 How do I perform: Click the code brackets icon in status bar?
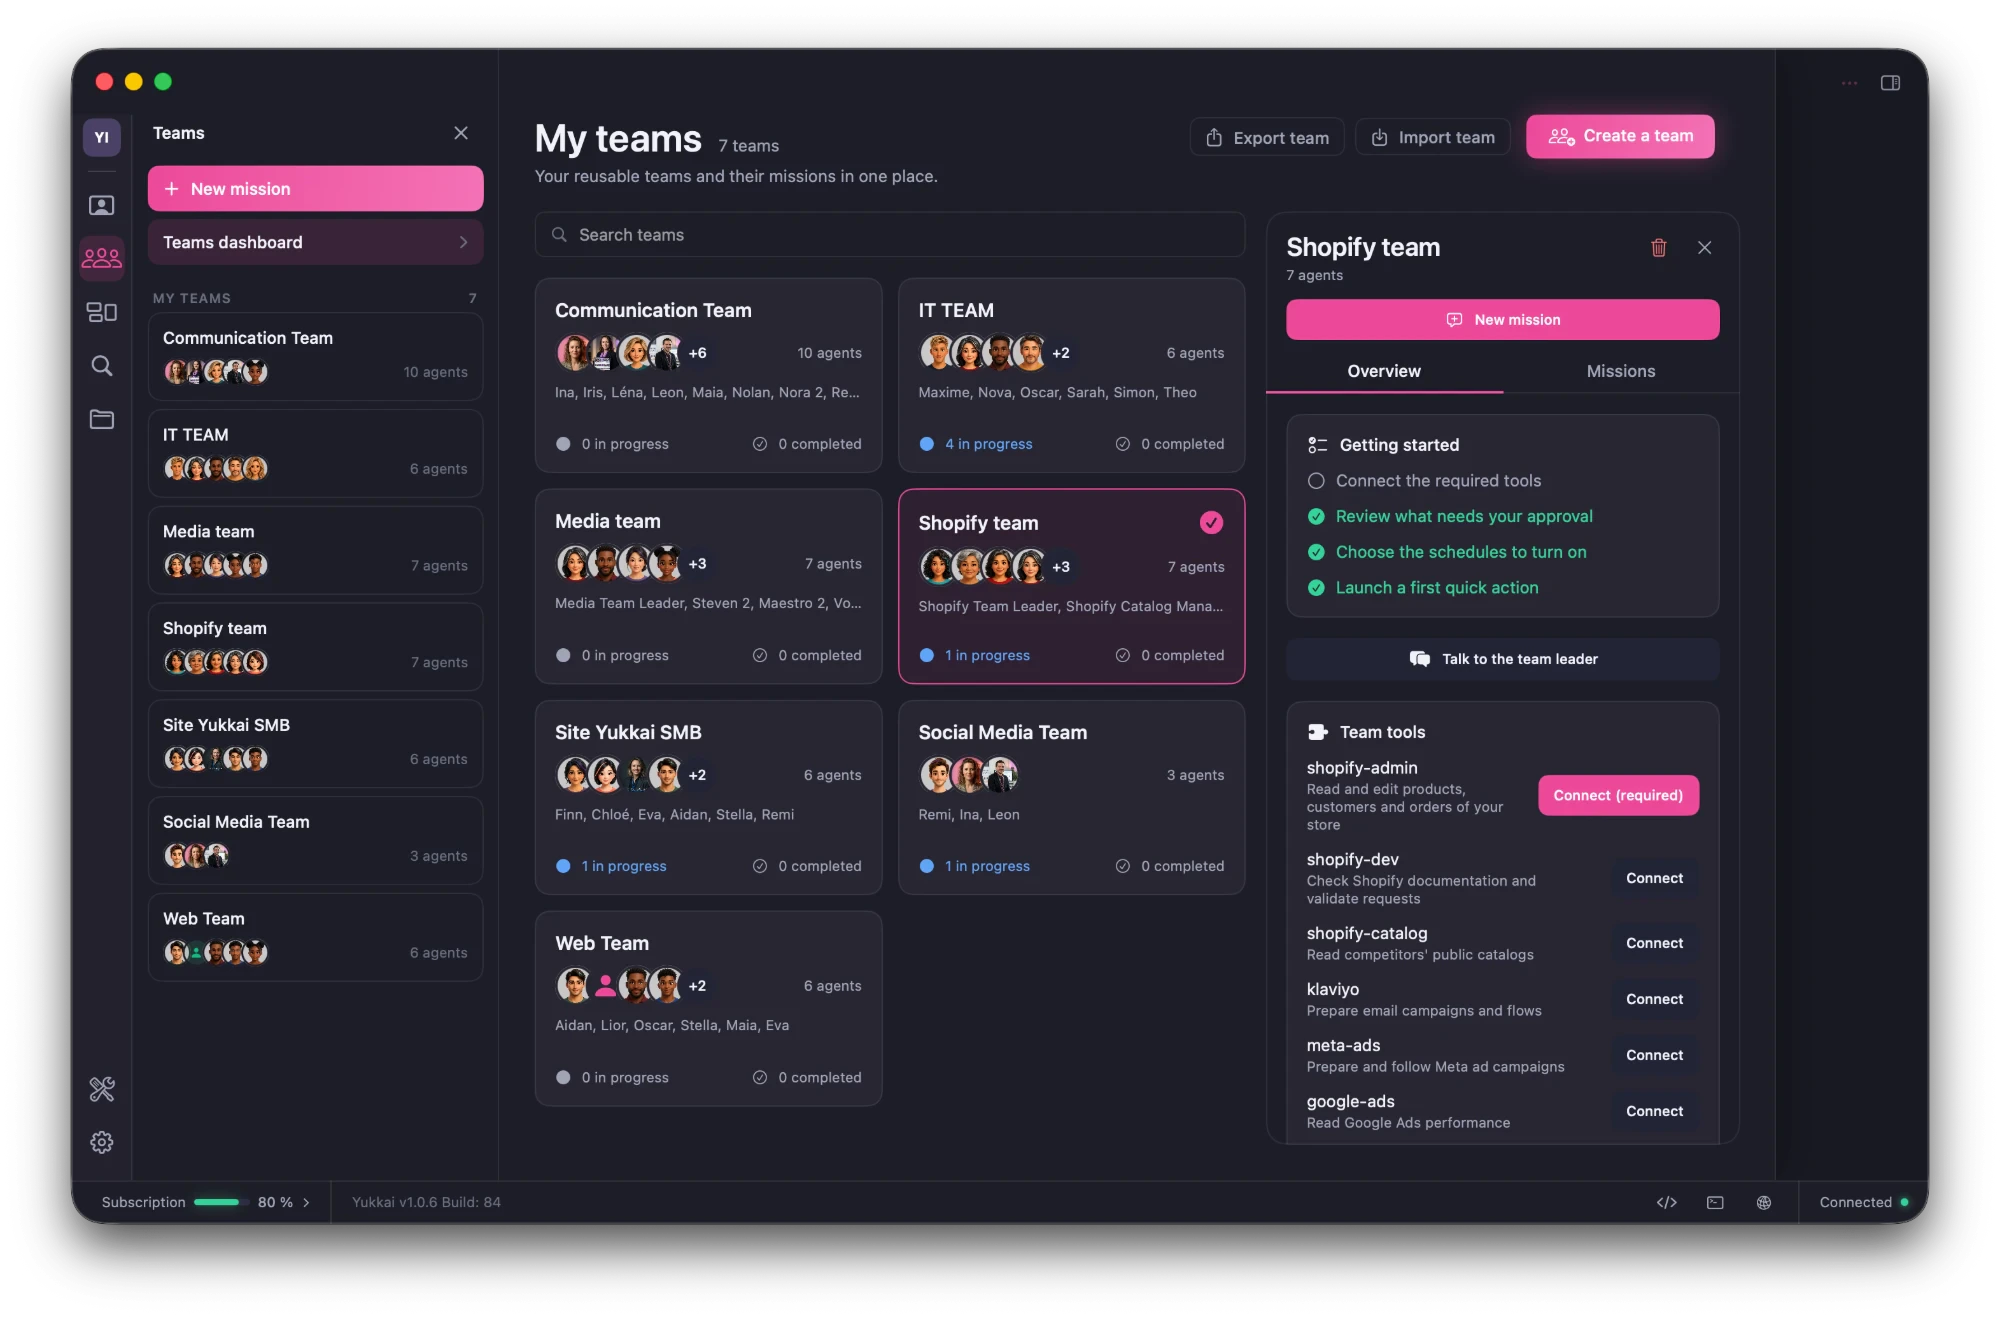(1667, 1202)
